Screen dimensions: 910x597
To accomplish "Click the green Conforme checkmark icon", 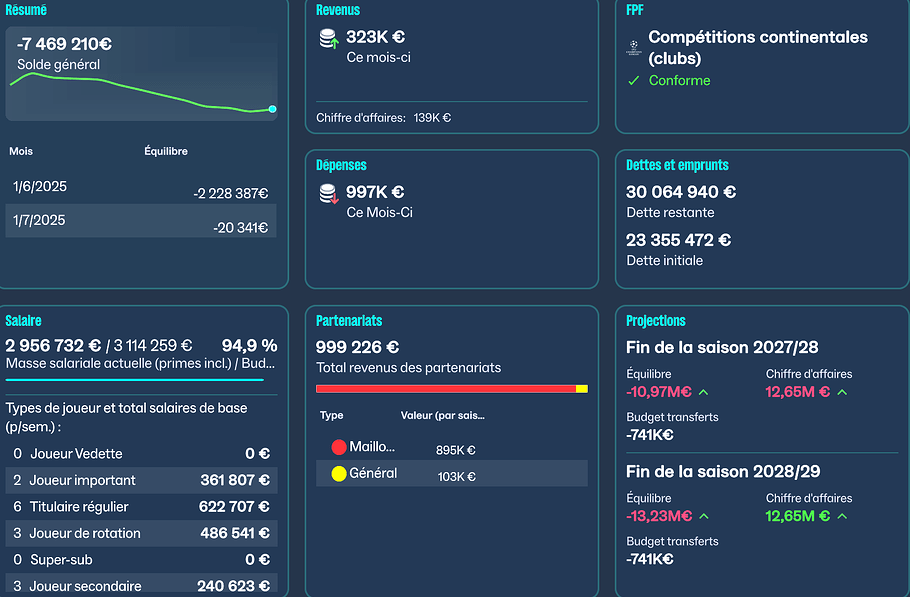I will point(633,81).
